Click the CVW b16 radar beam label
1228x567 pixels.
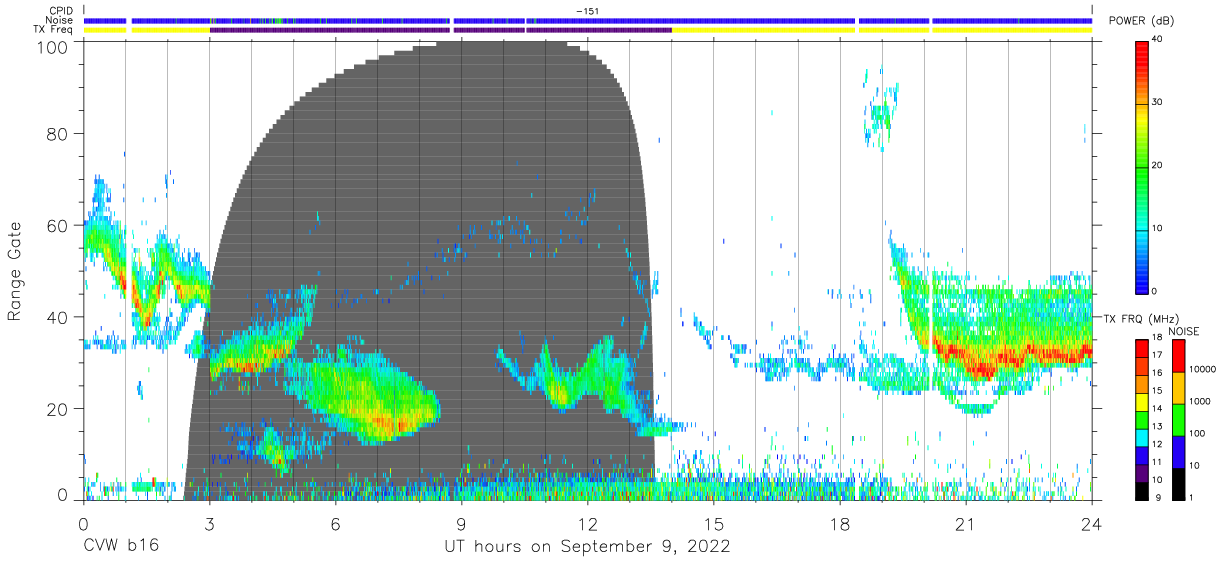pos(119,547)
